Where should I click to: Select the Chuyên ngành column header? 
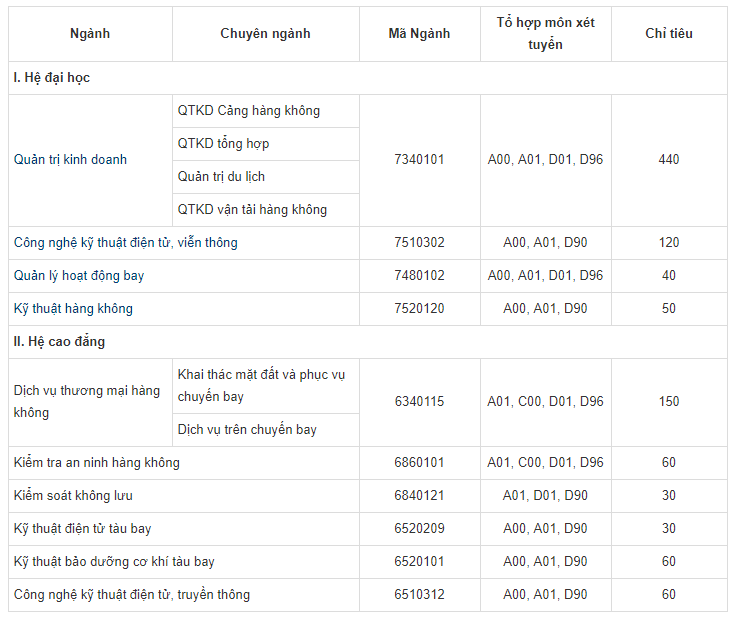pyautogui.click(x=265, y=34)
